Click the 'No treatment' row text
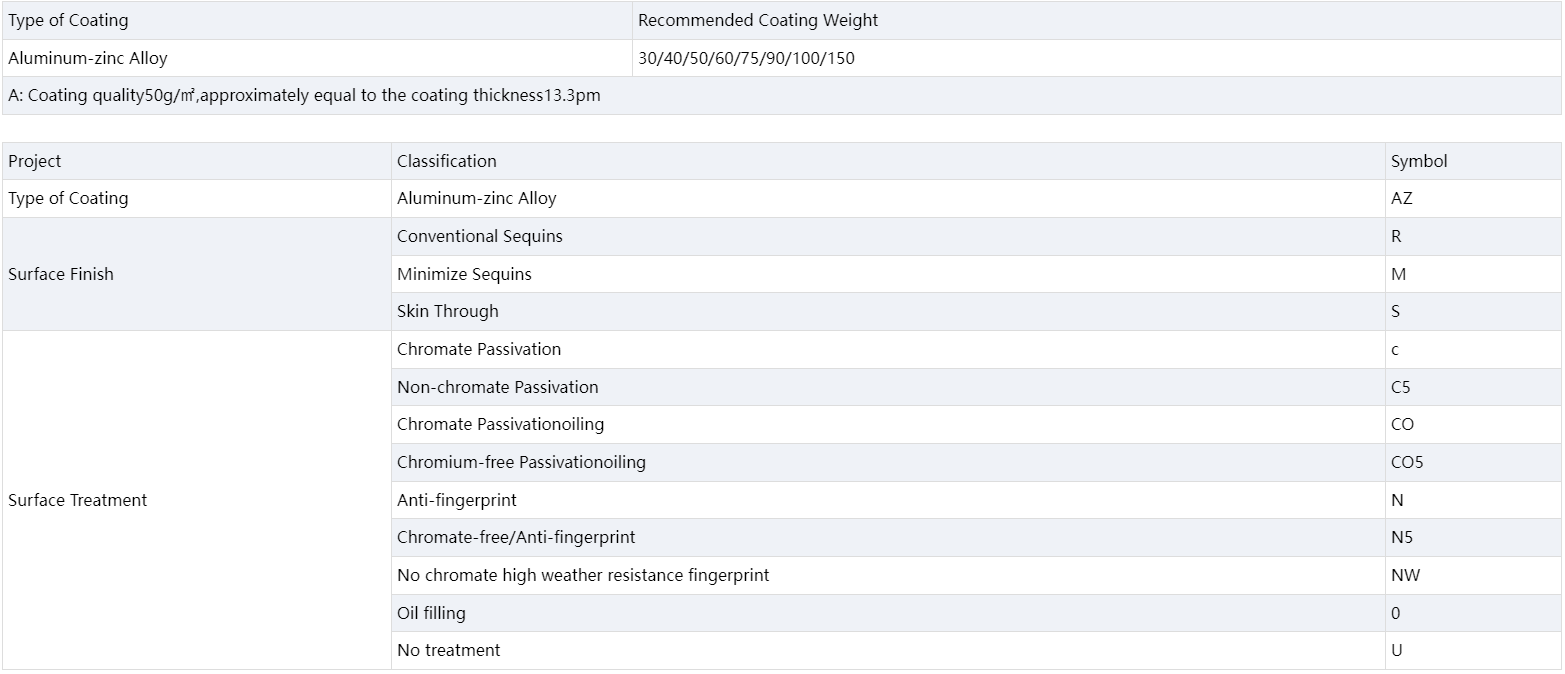This screenshot has width=1565, height=674. pos(449,650)
